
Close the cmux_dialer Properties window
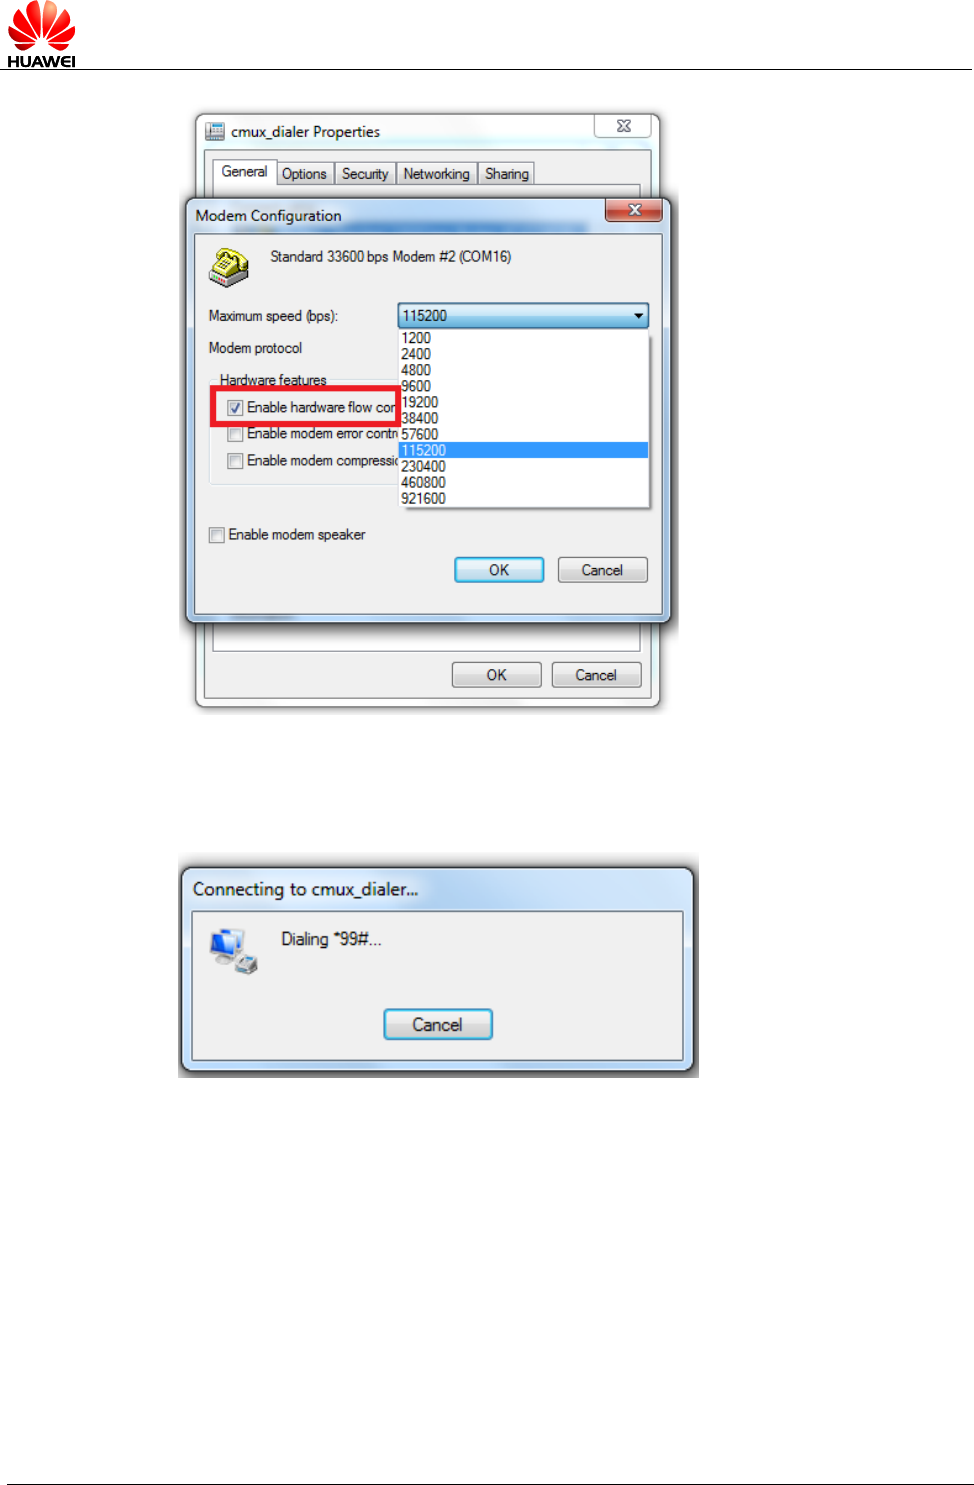click(x=623, y=126)
